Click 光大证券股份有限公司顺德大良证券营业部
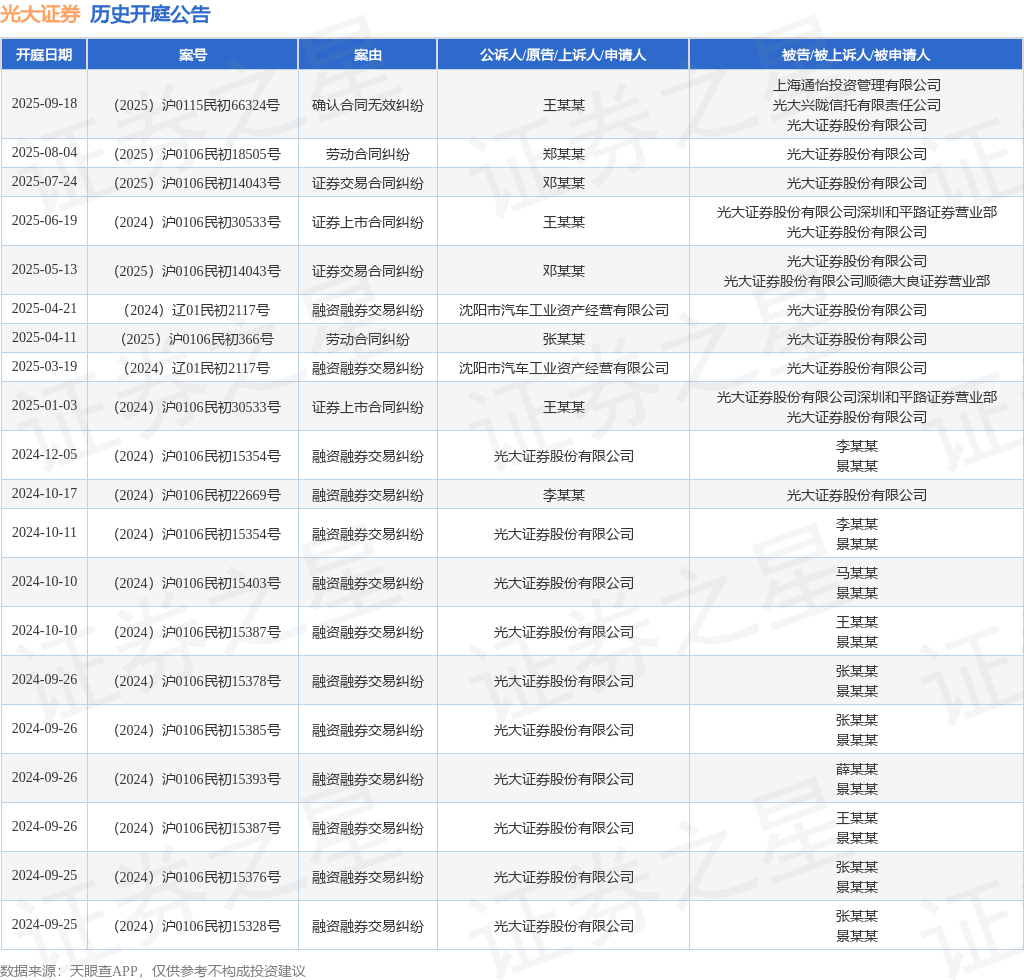 857,281
